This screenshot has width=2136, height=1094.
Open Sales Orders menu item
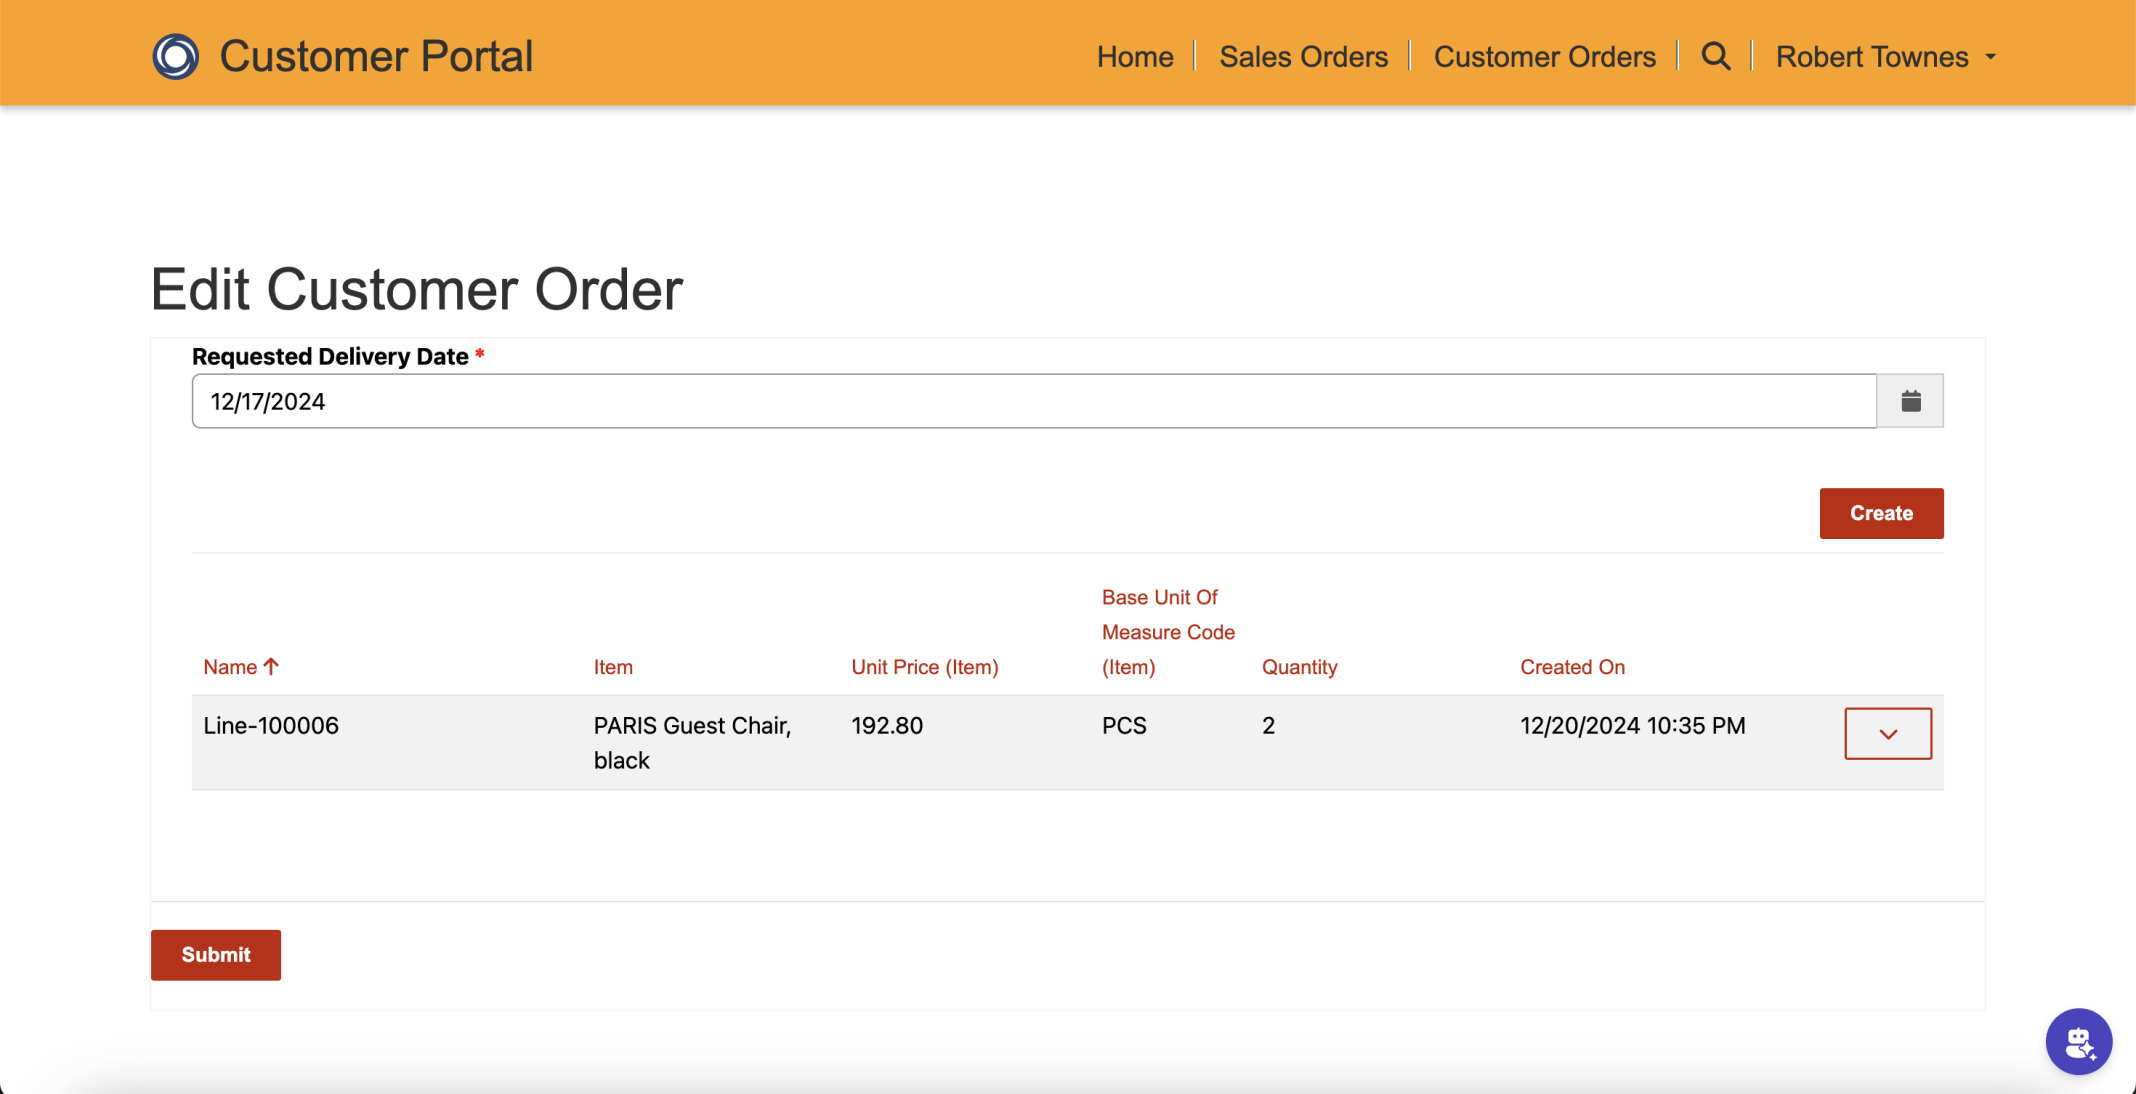pyautogui.click(x=1303, y=56)
